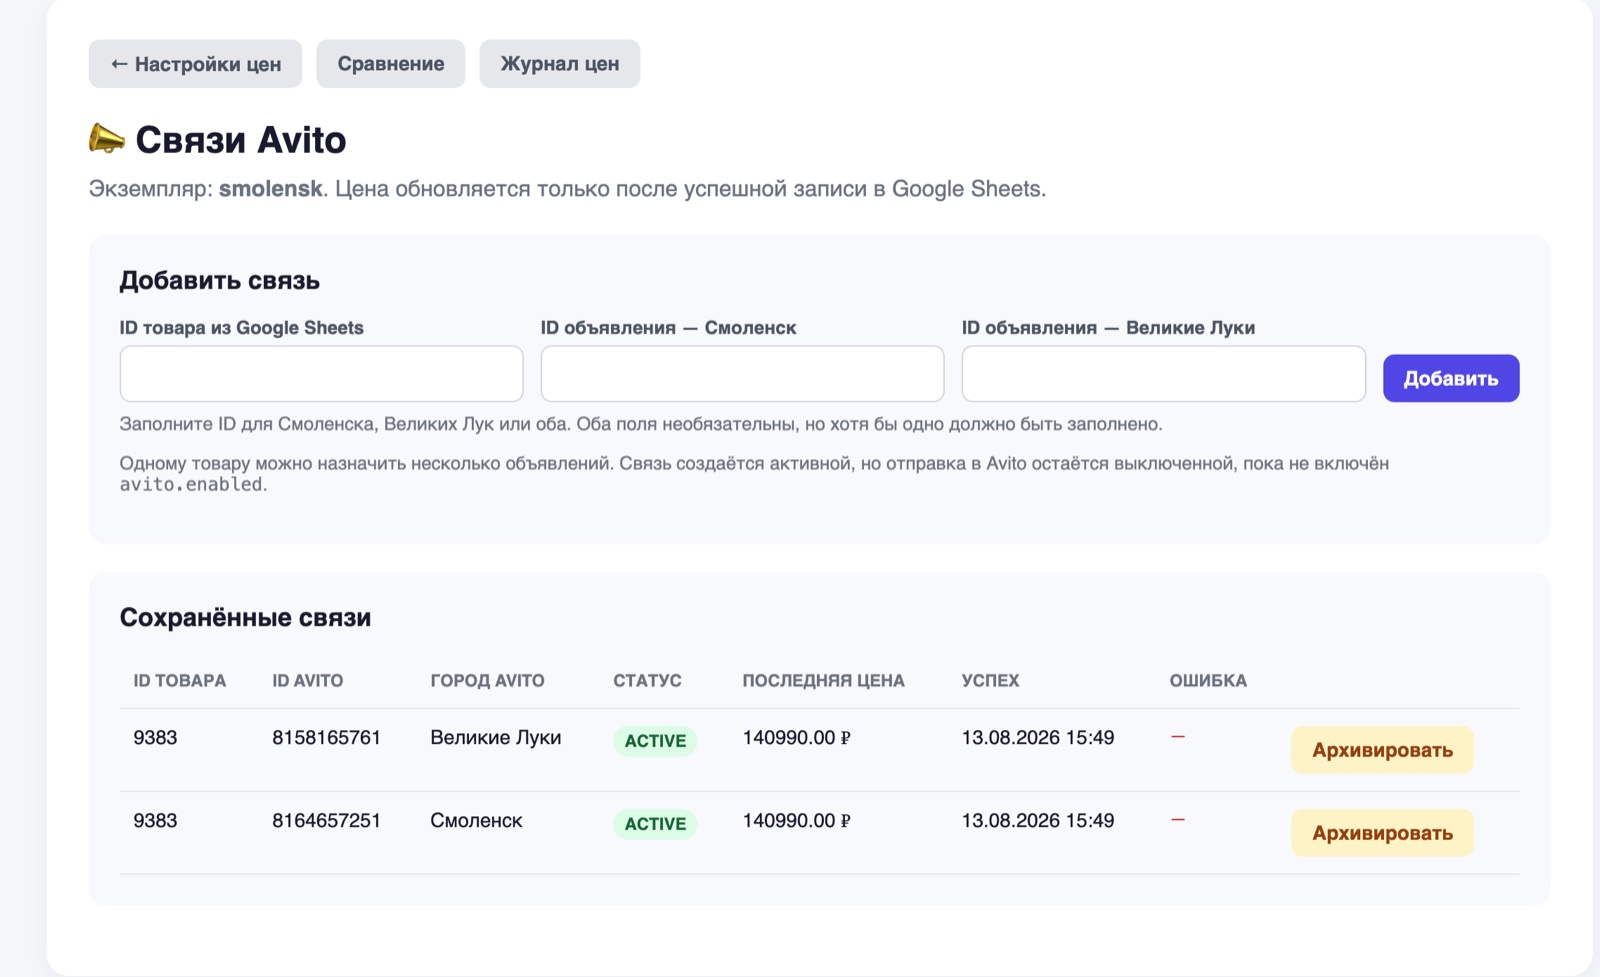Focus the ID объявления — Великие Луки field
This screenshot has width=1600, height=977.
(x=1164, y=374)
